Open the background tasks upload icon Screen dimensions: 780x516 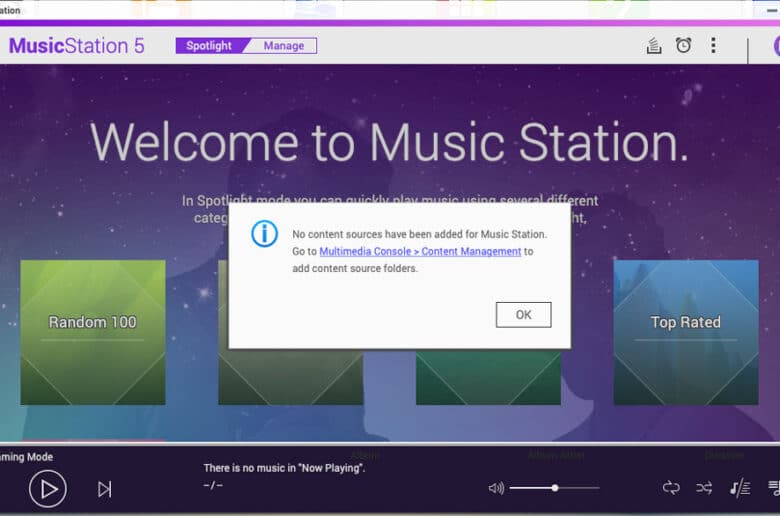pos(654,46)
